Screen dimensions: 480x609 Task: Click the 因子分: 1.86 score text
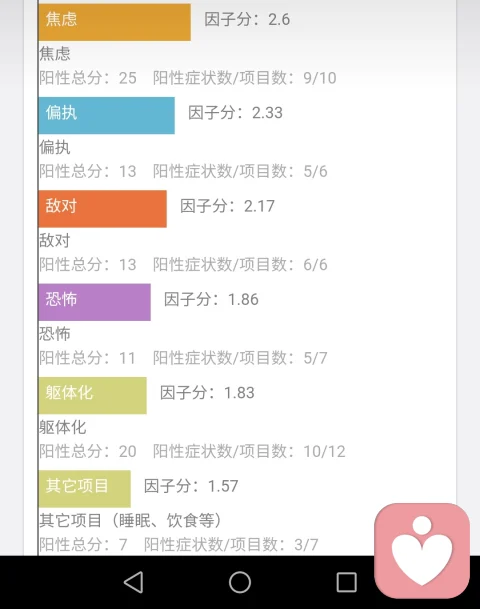211,299
